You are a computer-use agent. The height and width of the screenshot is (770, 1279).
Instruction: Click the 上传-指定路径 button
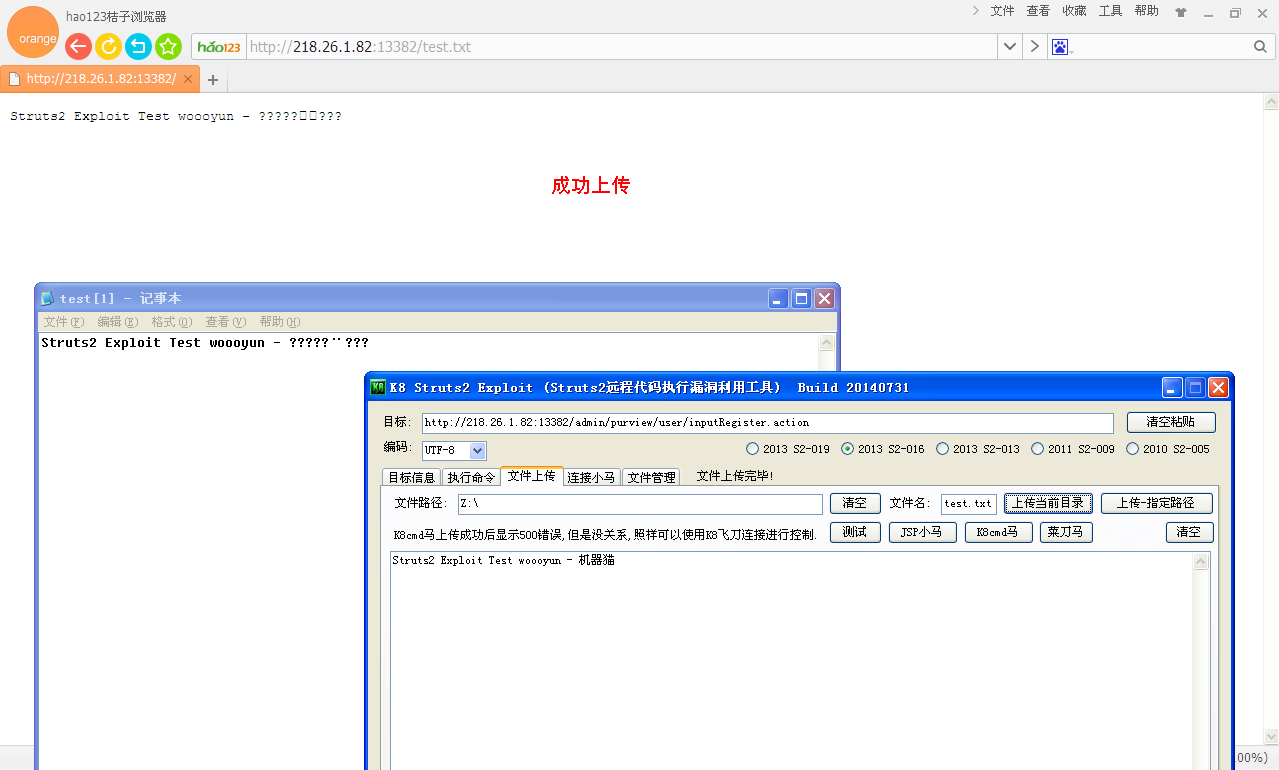tap(1156, 503)
